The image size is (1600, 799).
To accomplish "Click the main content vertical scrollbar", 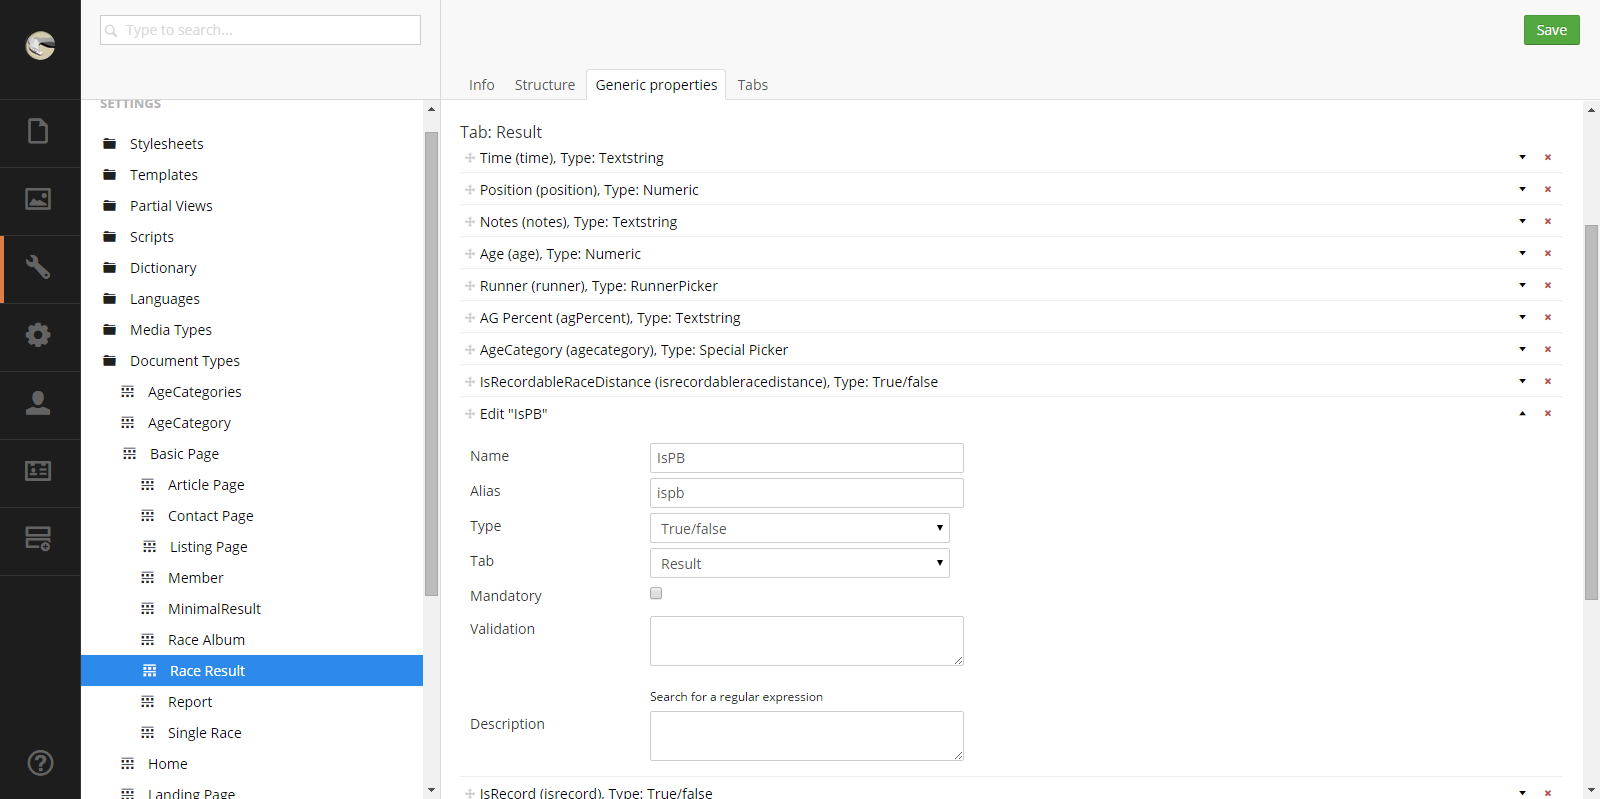I will (1591, 412).
